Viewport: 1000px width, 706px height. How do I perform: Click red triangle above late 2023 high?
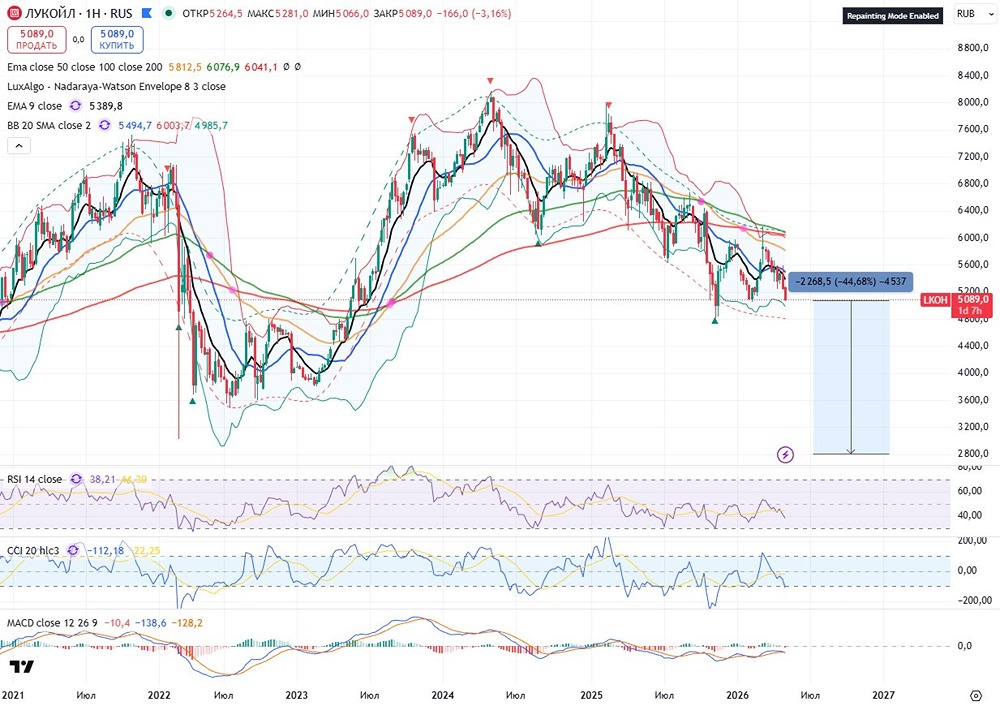tap(412, 119)
